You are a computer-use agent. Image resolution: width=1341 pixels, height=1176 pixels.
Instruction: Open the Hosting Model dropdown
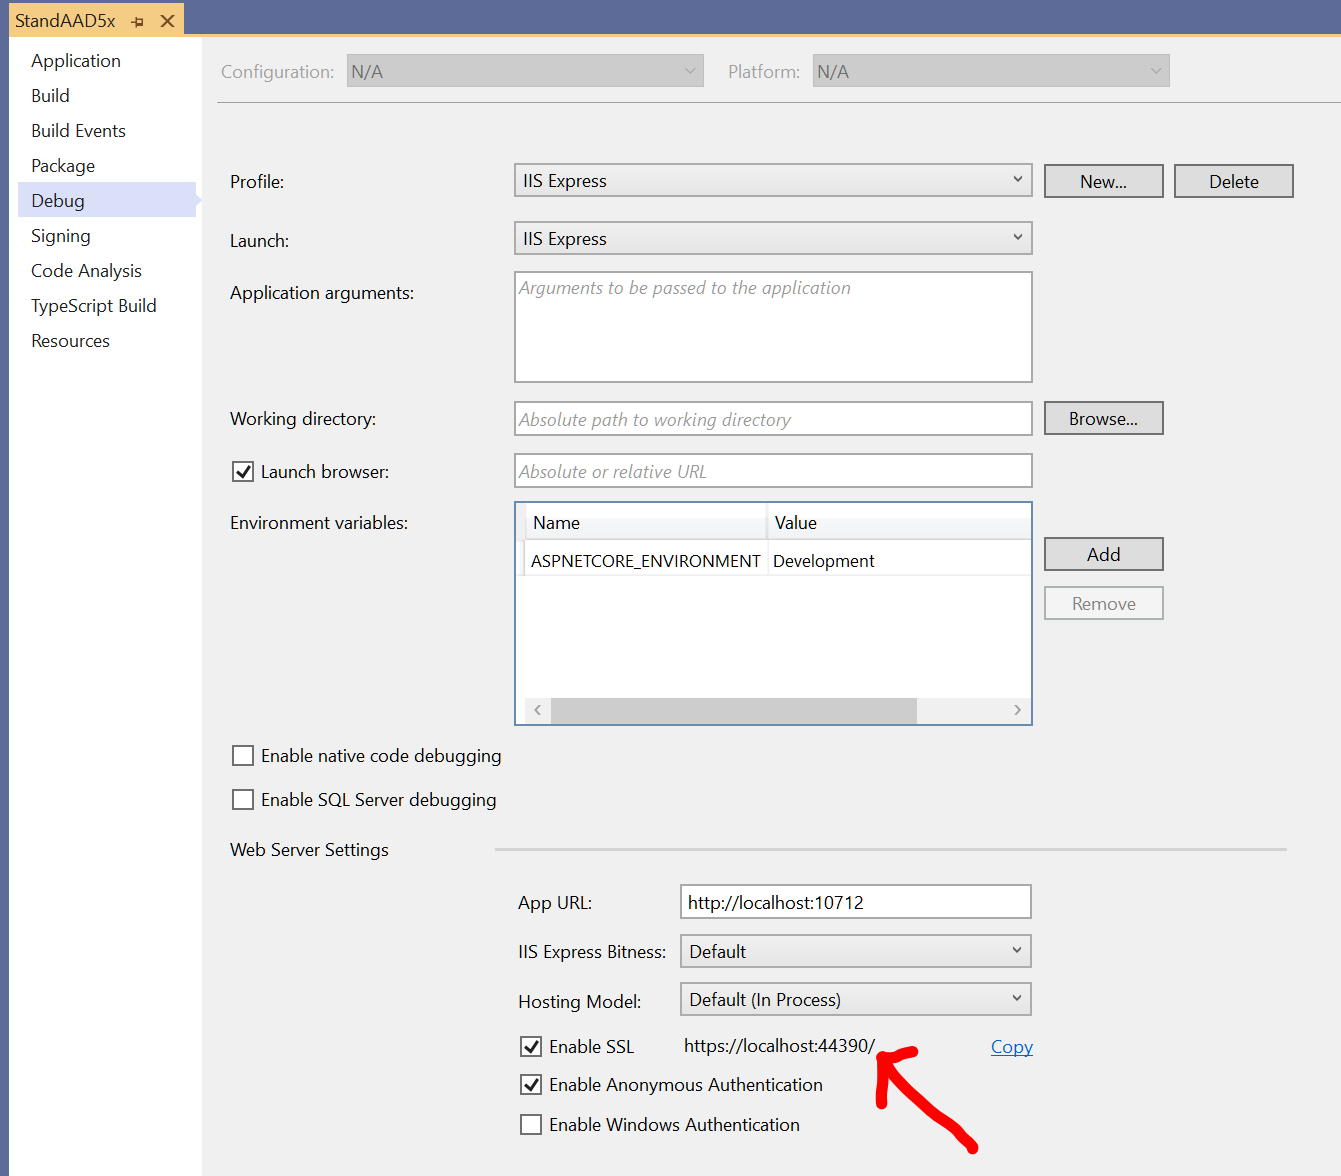[x=1016, y=999]
